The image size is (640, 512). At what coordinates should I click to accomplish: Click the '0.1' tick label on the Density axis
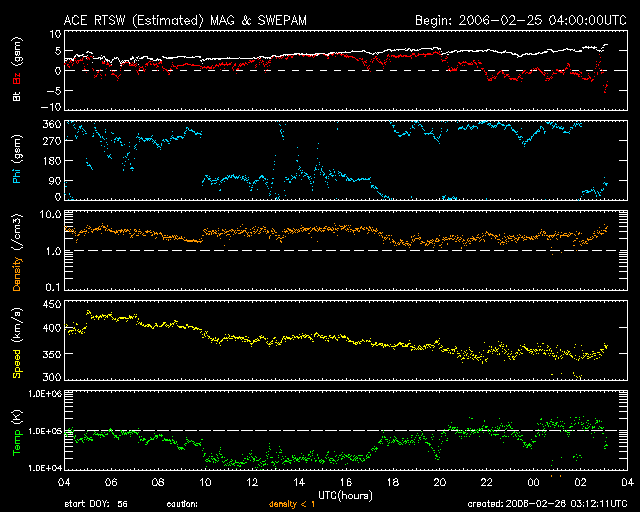(53, 287)
